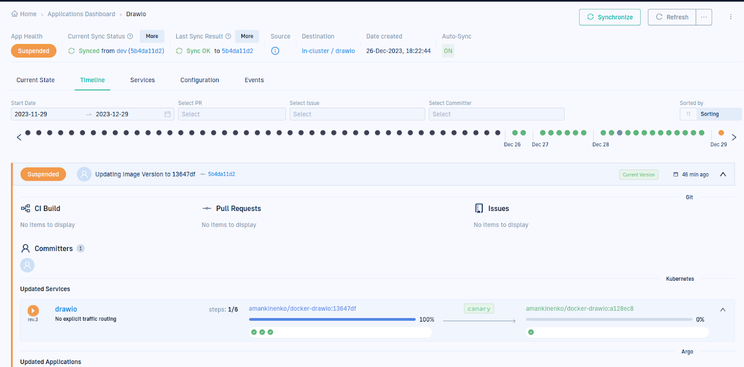Select the orange Dec 29 timeline dot
Viewport: 744px width, 367px height.
click(x=721, y=133)
